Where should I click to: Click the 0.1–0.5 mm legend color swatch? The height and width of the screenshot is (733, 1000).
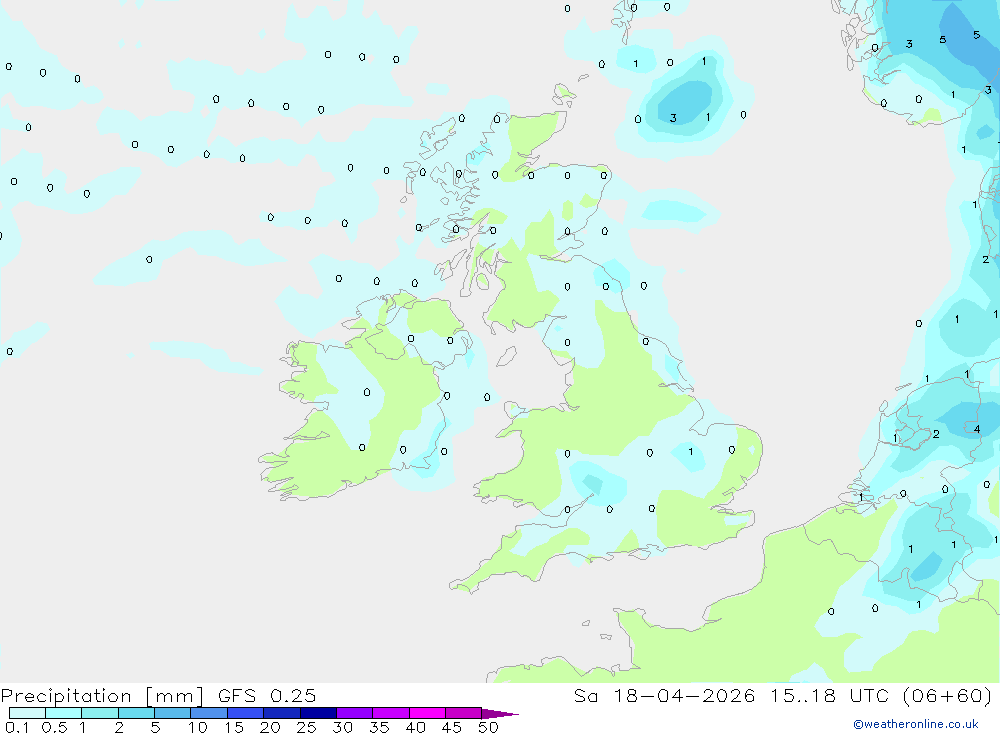(27, 713)
